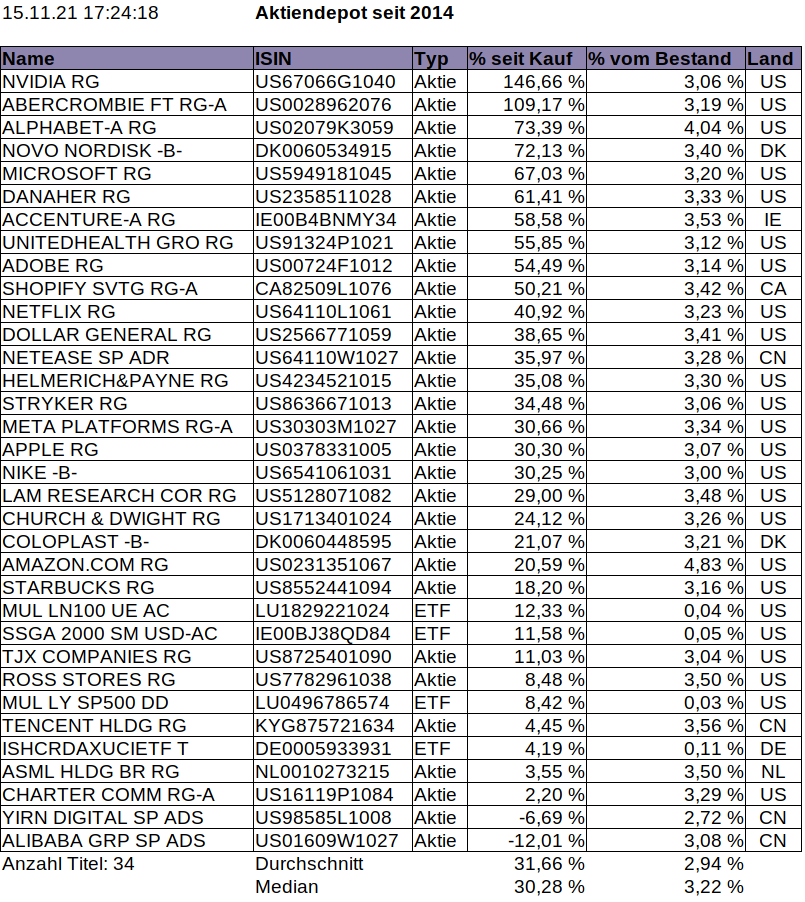Click the SHOPIFY SVTG RG-A entry
805x902 pixels.
tap(127, 288)
